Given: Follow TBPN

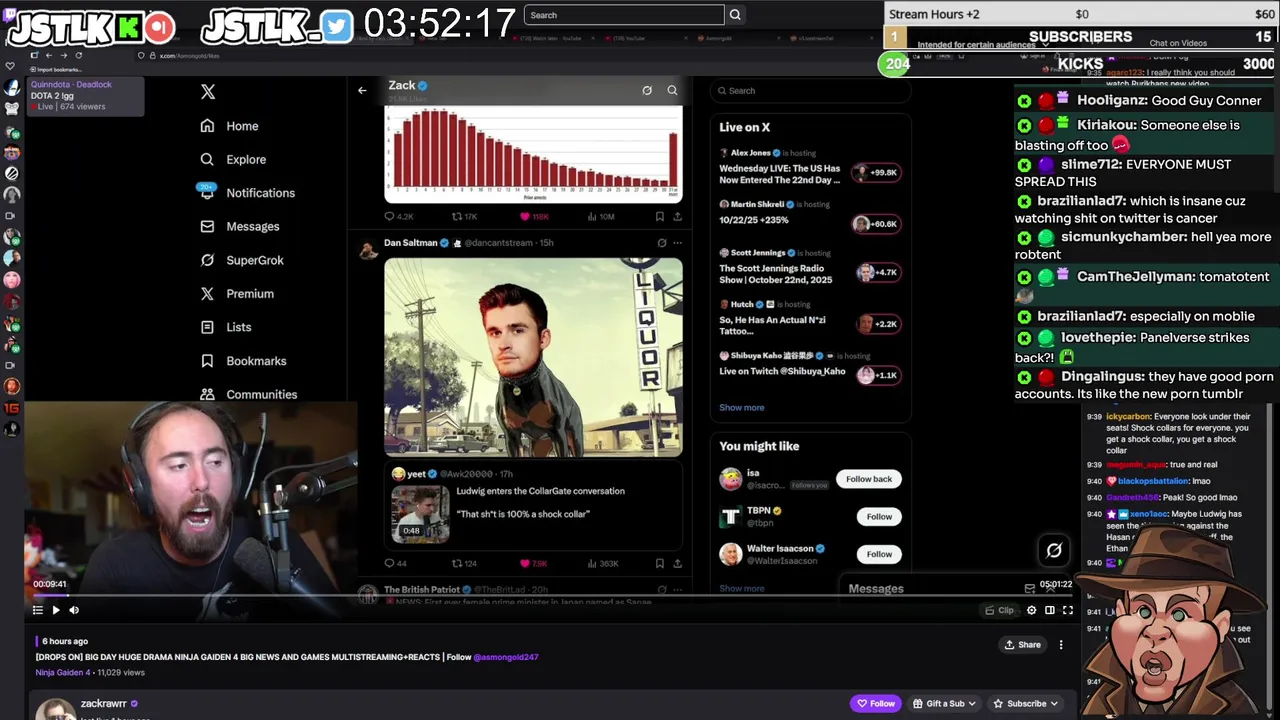Looking at the screenshot, I should pos(879,516).
